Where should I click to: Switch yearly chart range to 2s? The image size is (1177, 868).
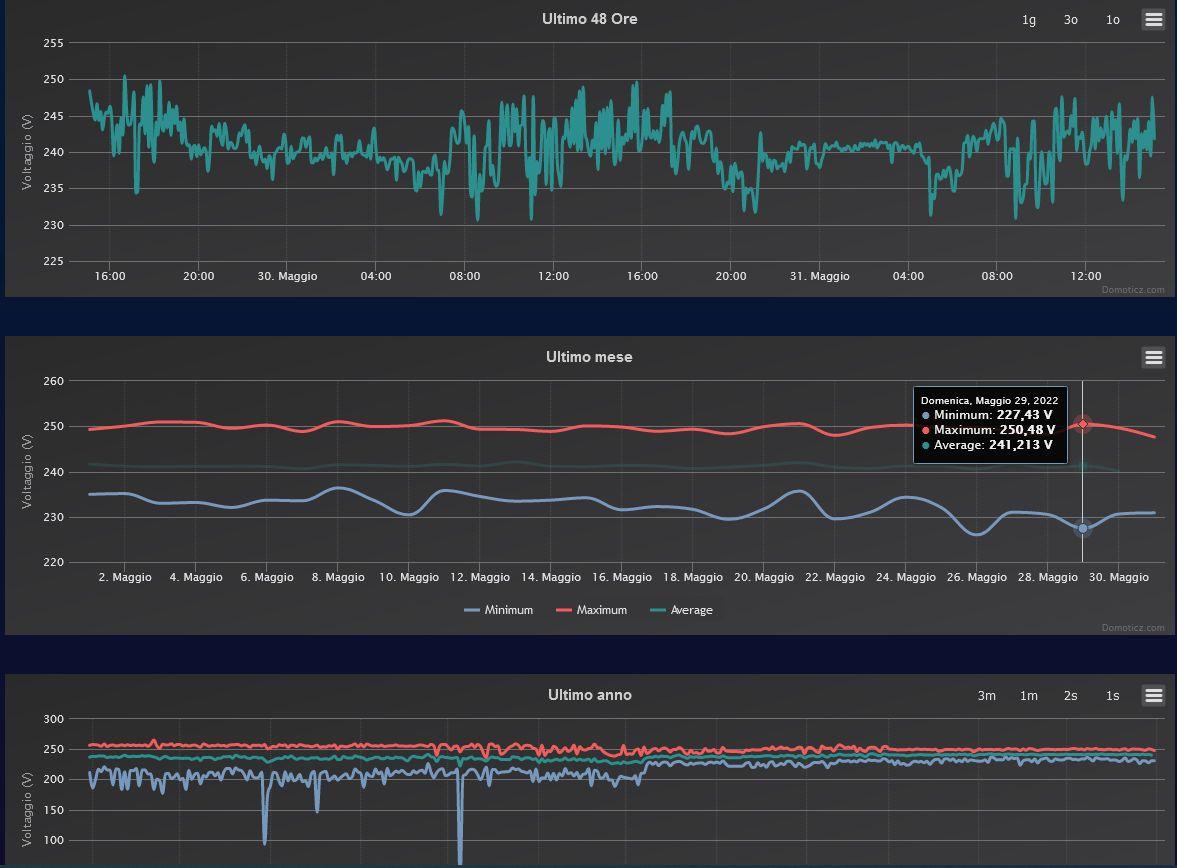(1070, 696)
